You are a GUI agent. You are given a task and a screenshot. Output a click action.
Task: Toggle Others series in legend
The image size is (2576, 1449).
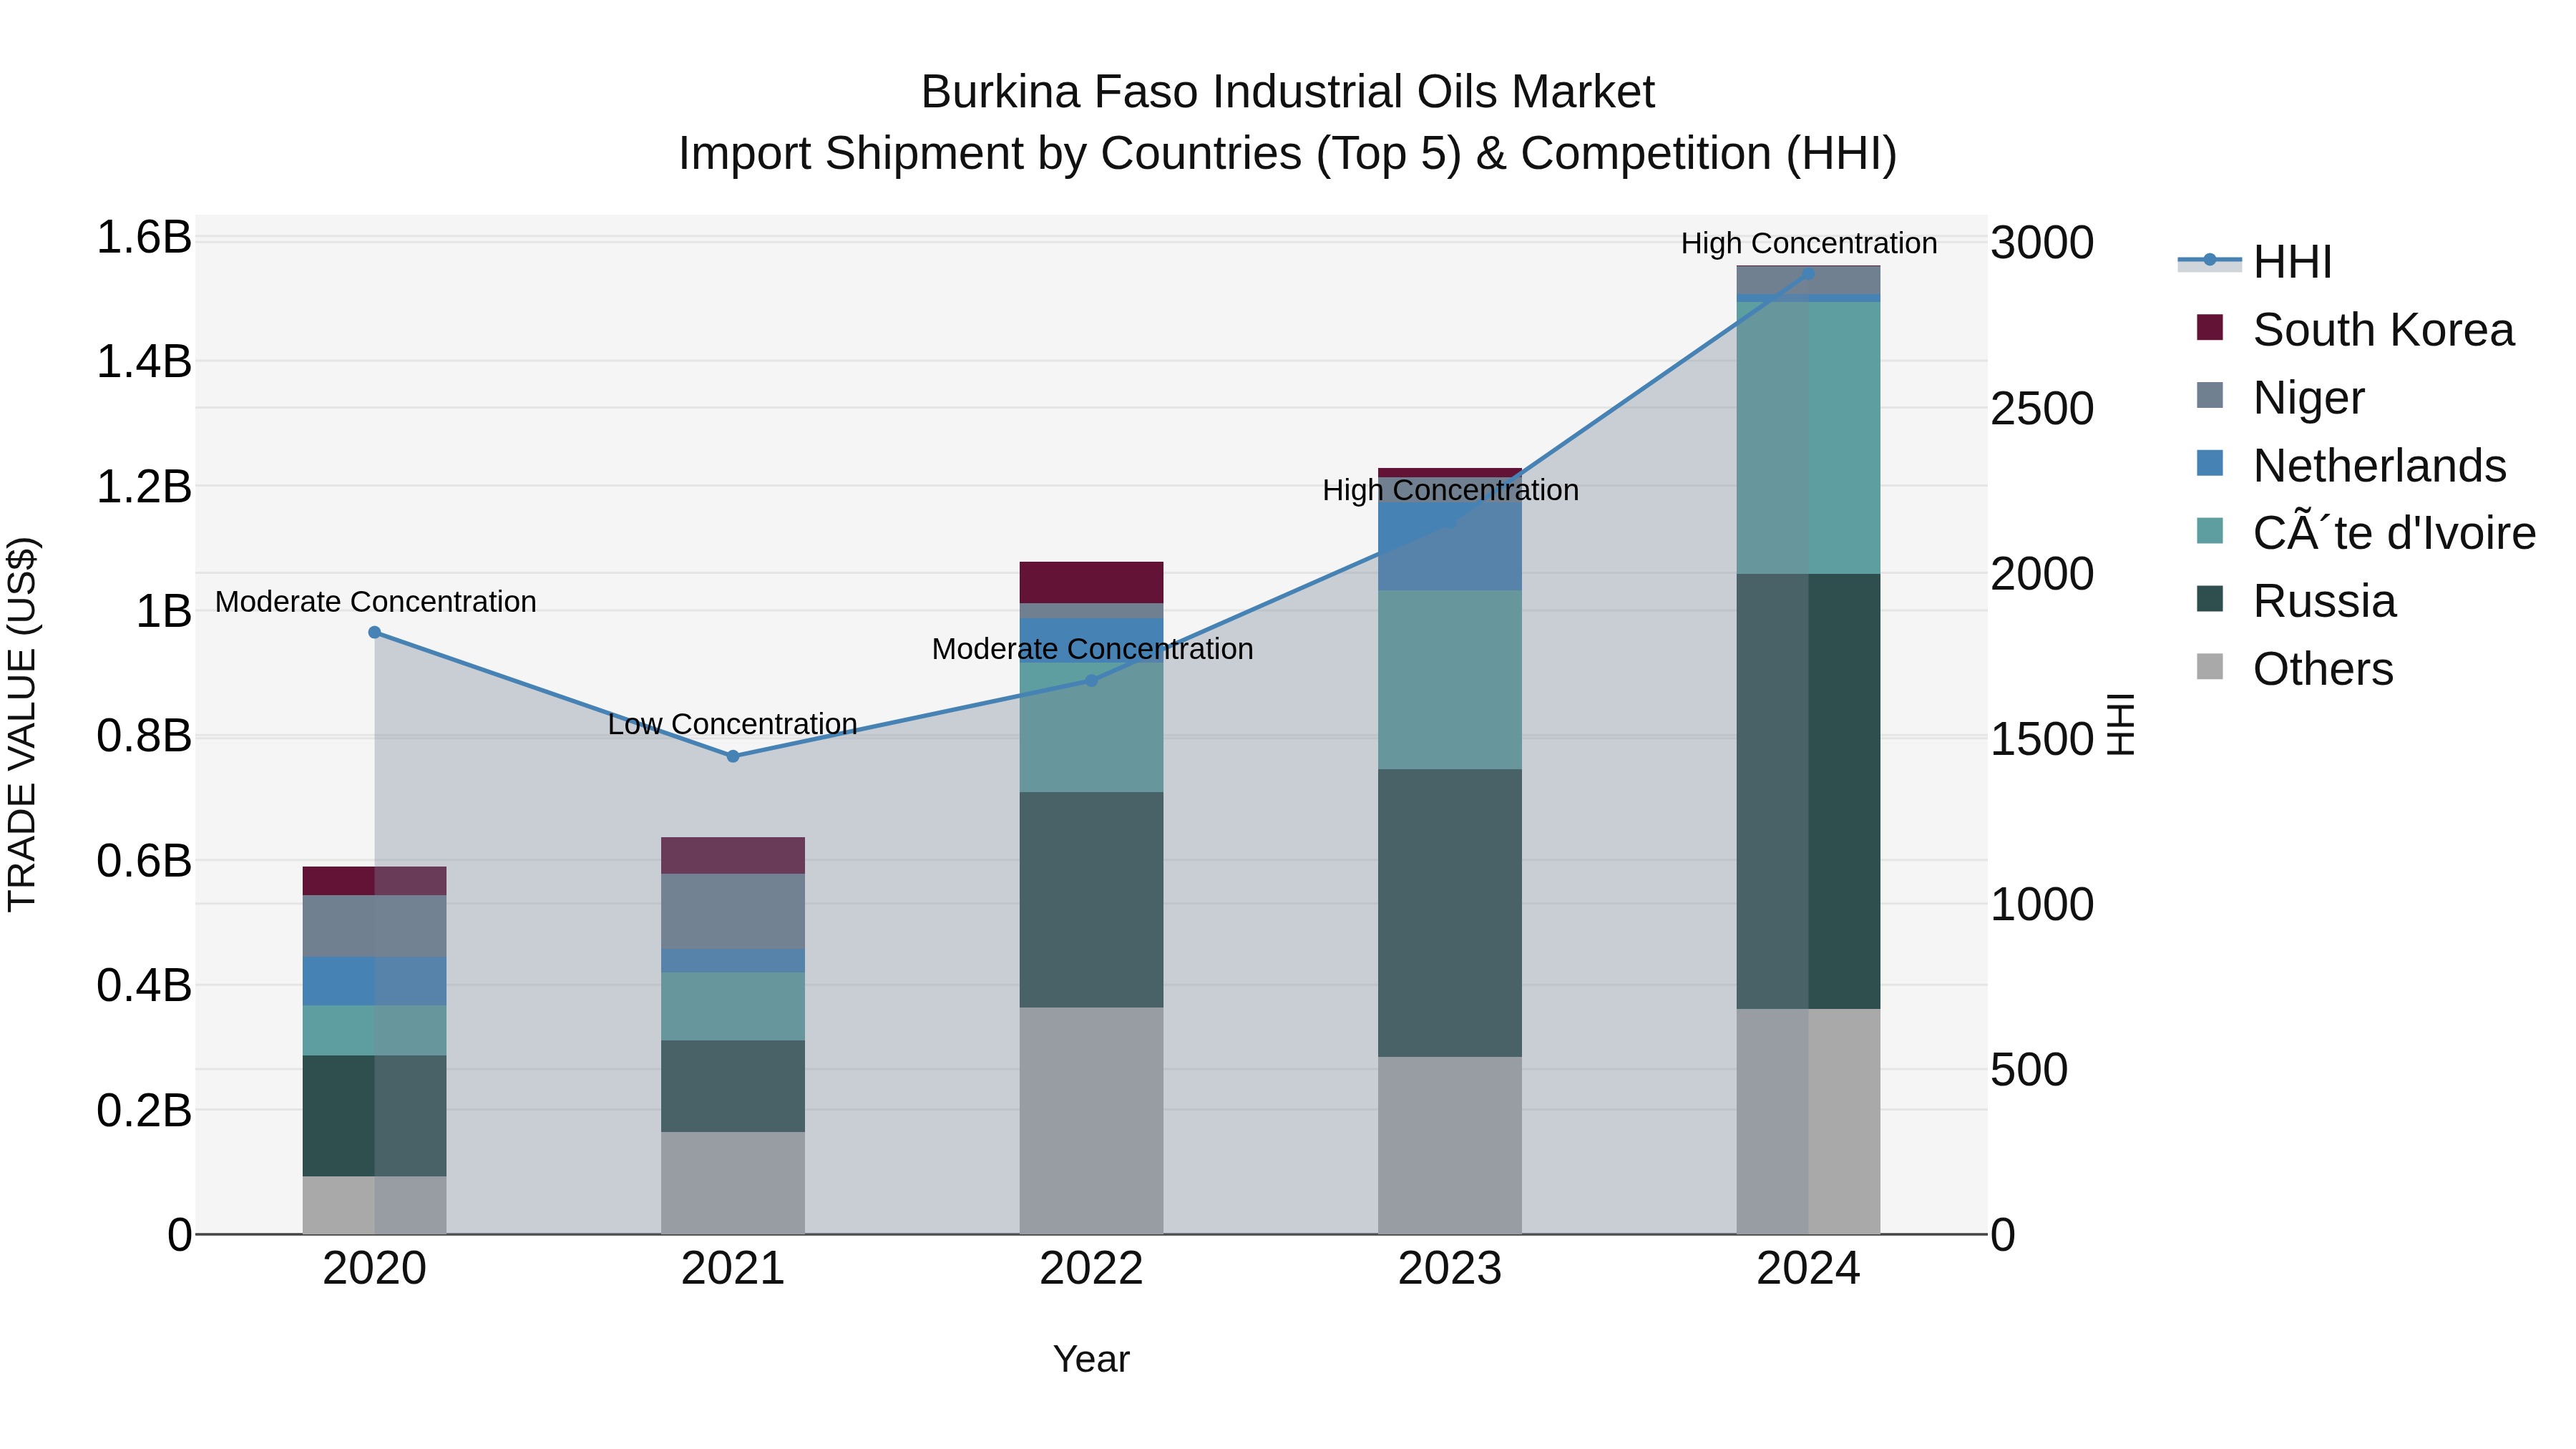point(2294,669)
